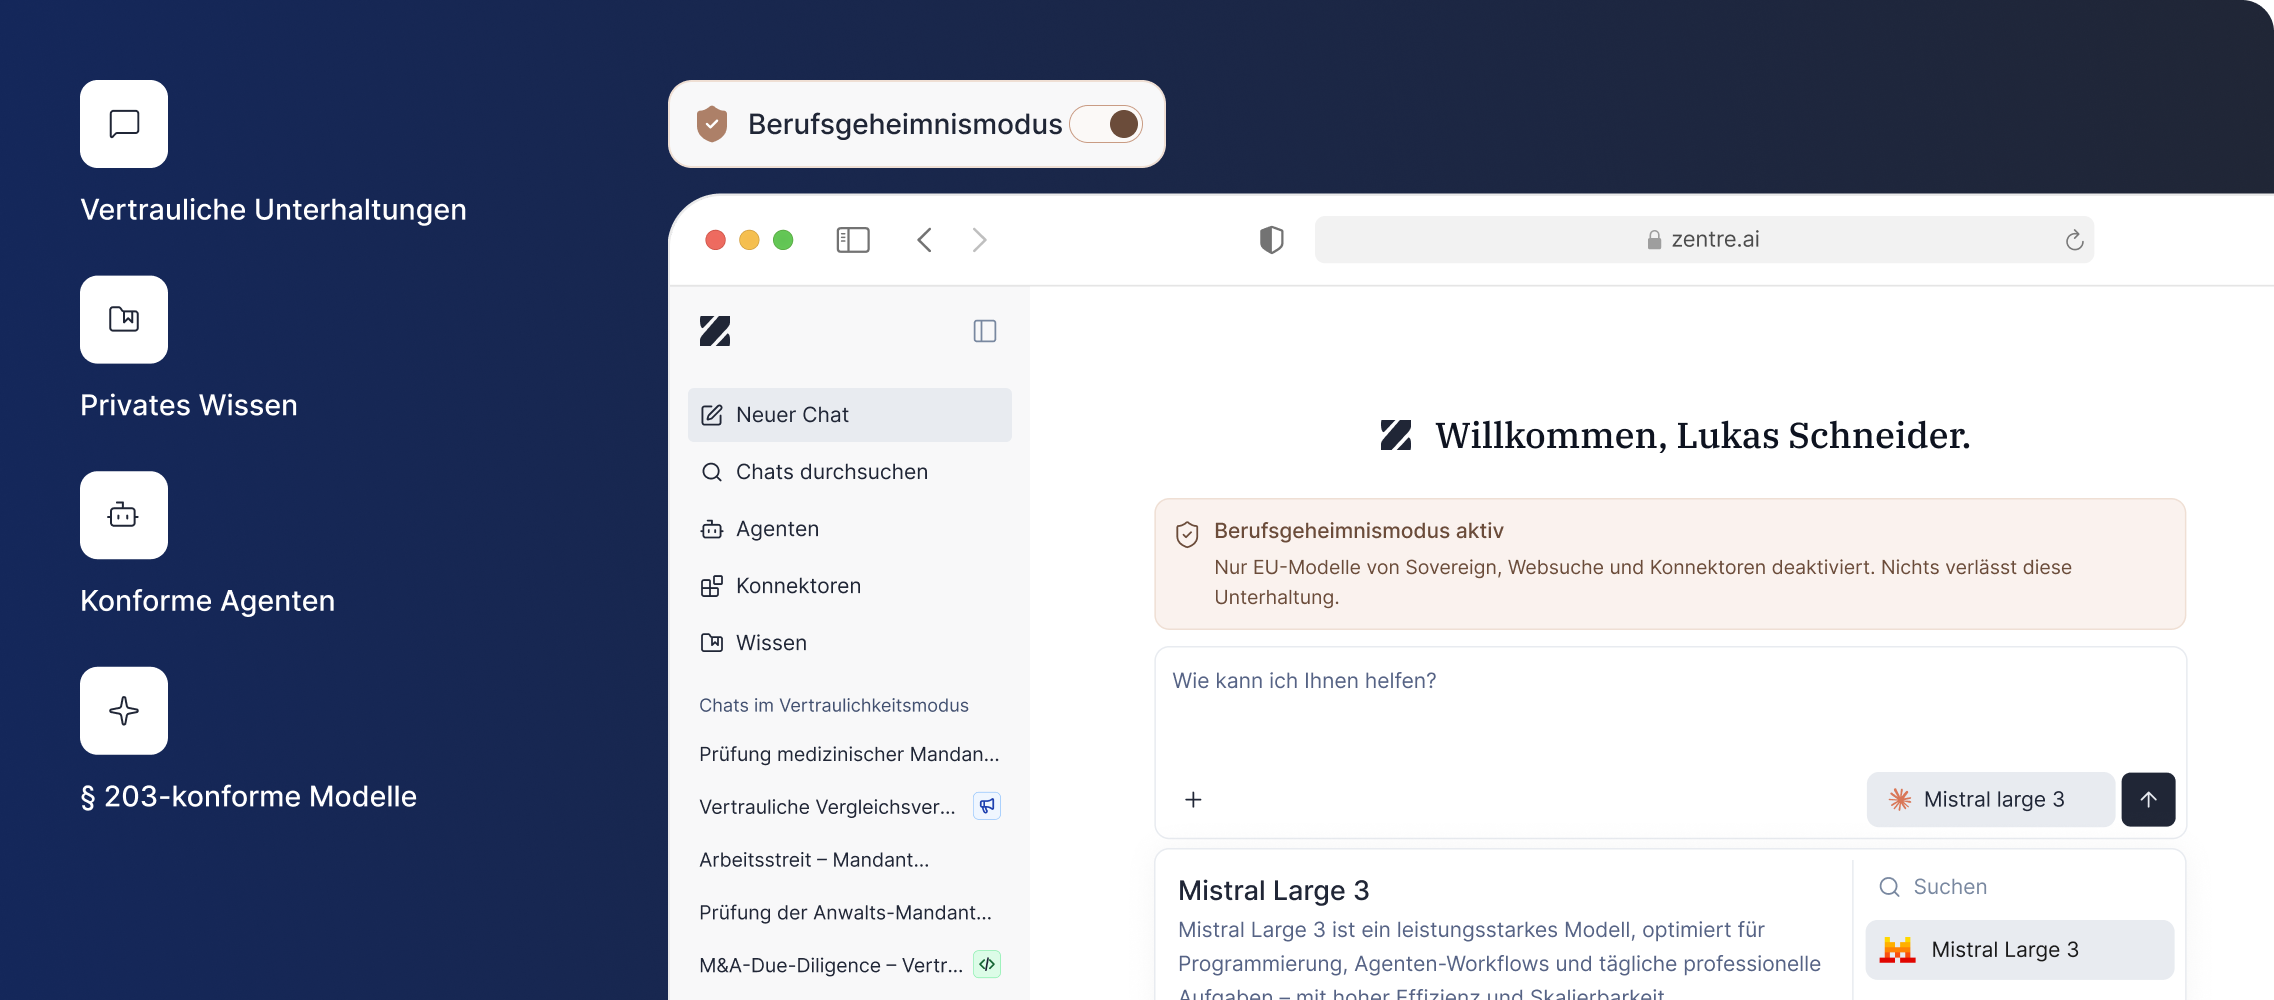Click the sparkle icon above § 203-konforme Modelle
The width and height of the screenshot is (2274, 1000).
(124, 711)
